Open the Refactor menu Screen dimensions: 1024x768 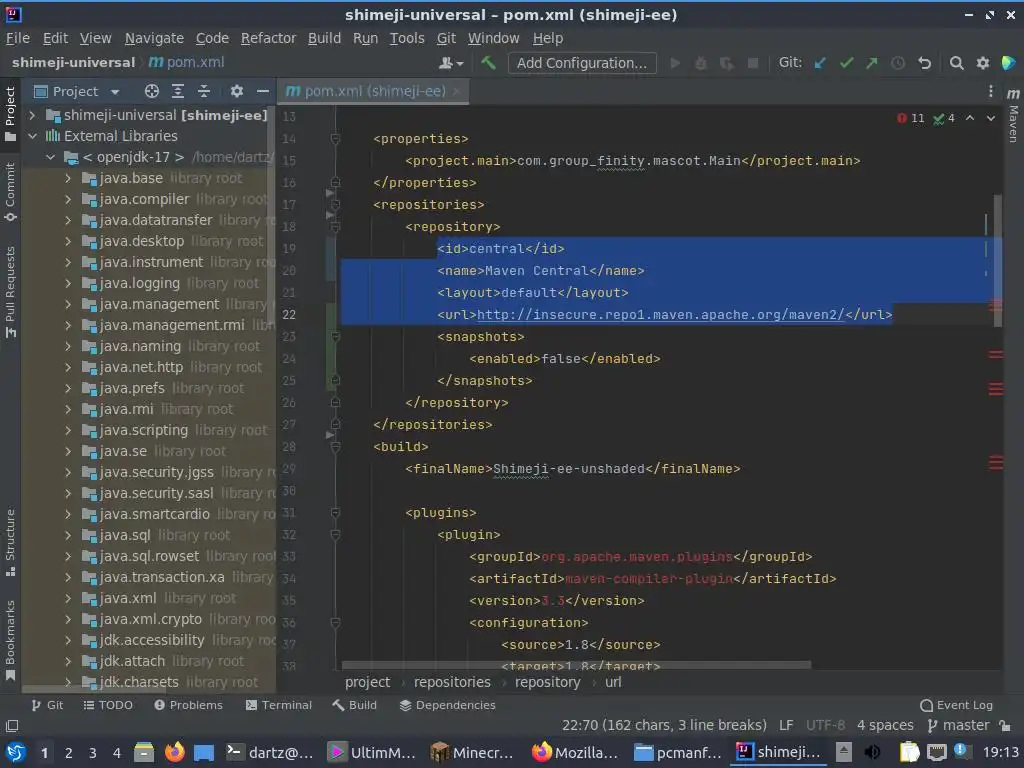tap(268, 38)
